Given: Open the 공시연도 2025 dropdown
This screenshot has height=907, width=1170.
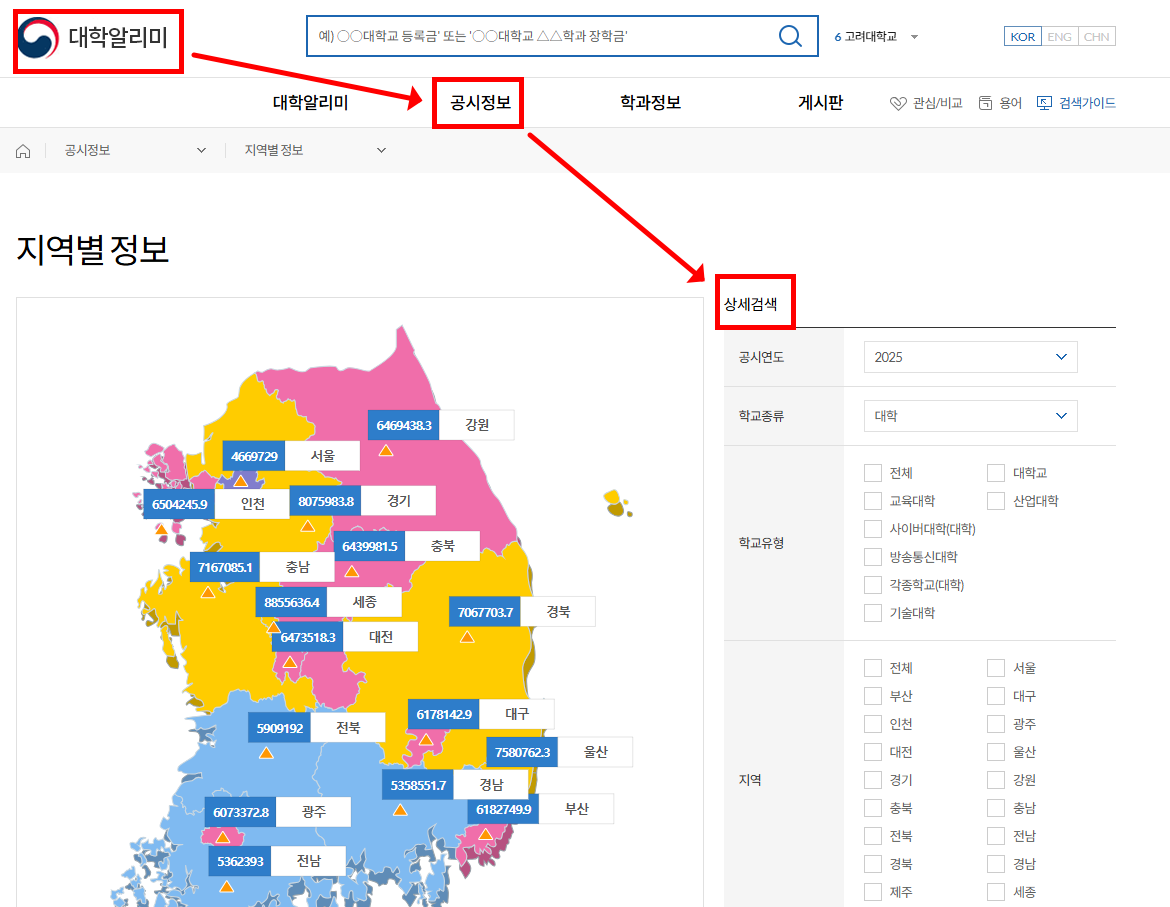Looking at the screenshot, I should [970, 357].
